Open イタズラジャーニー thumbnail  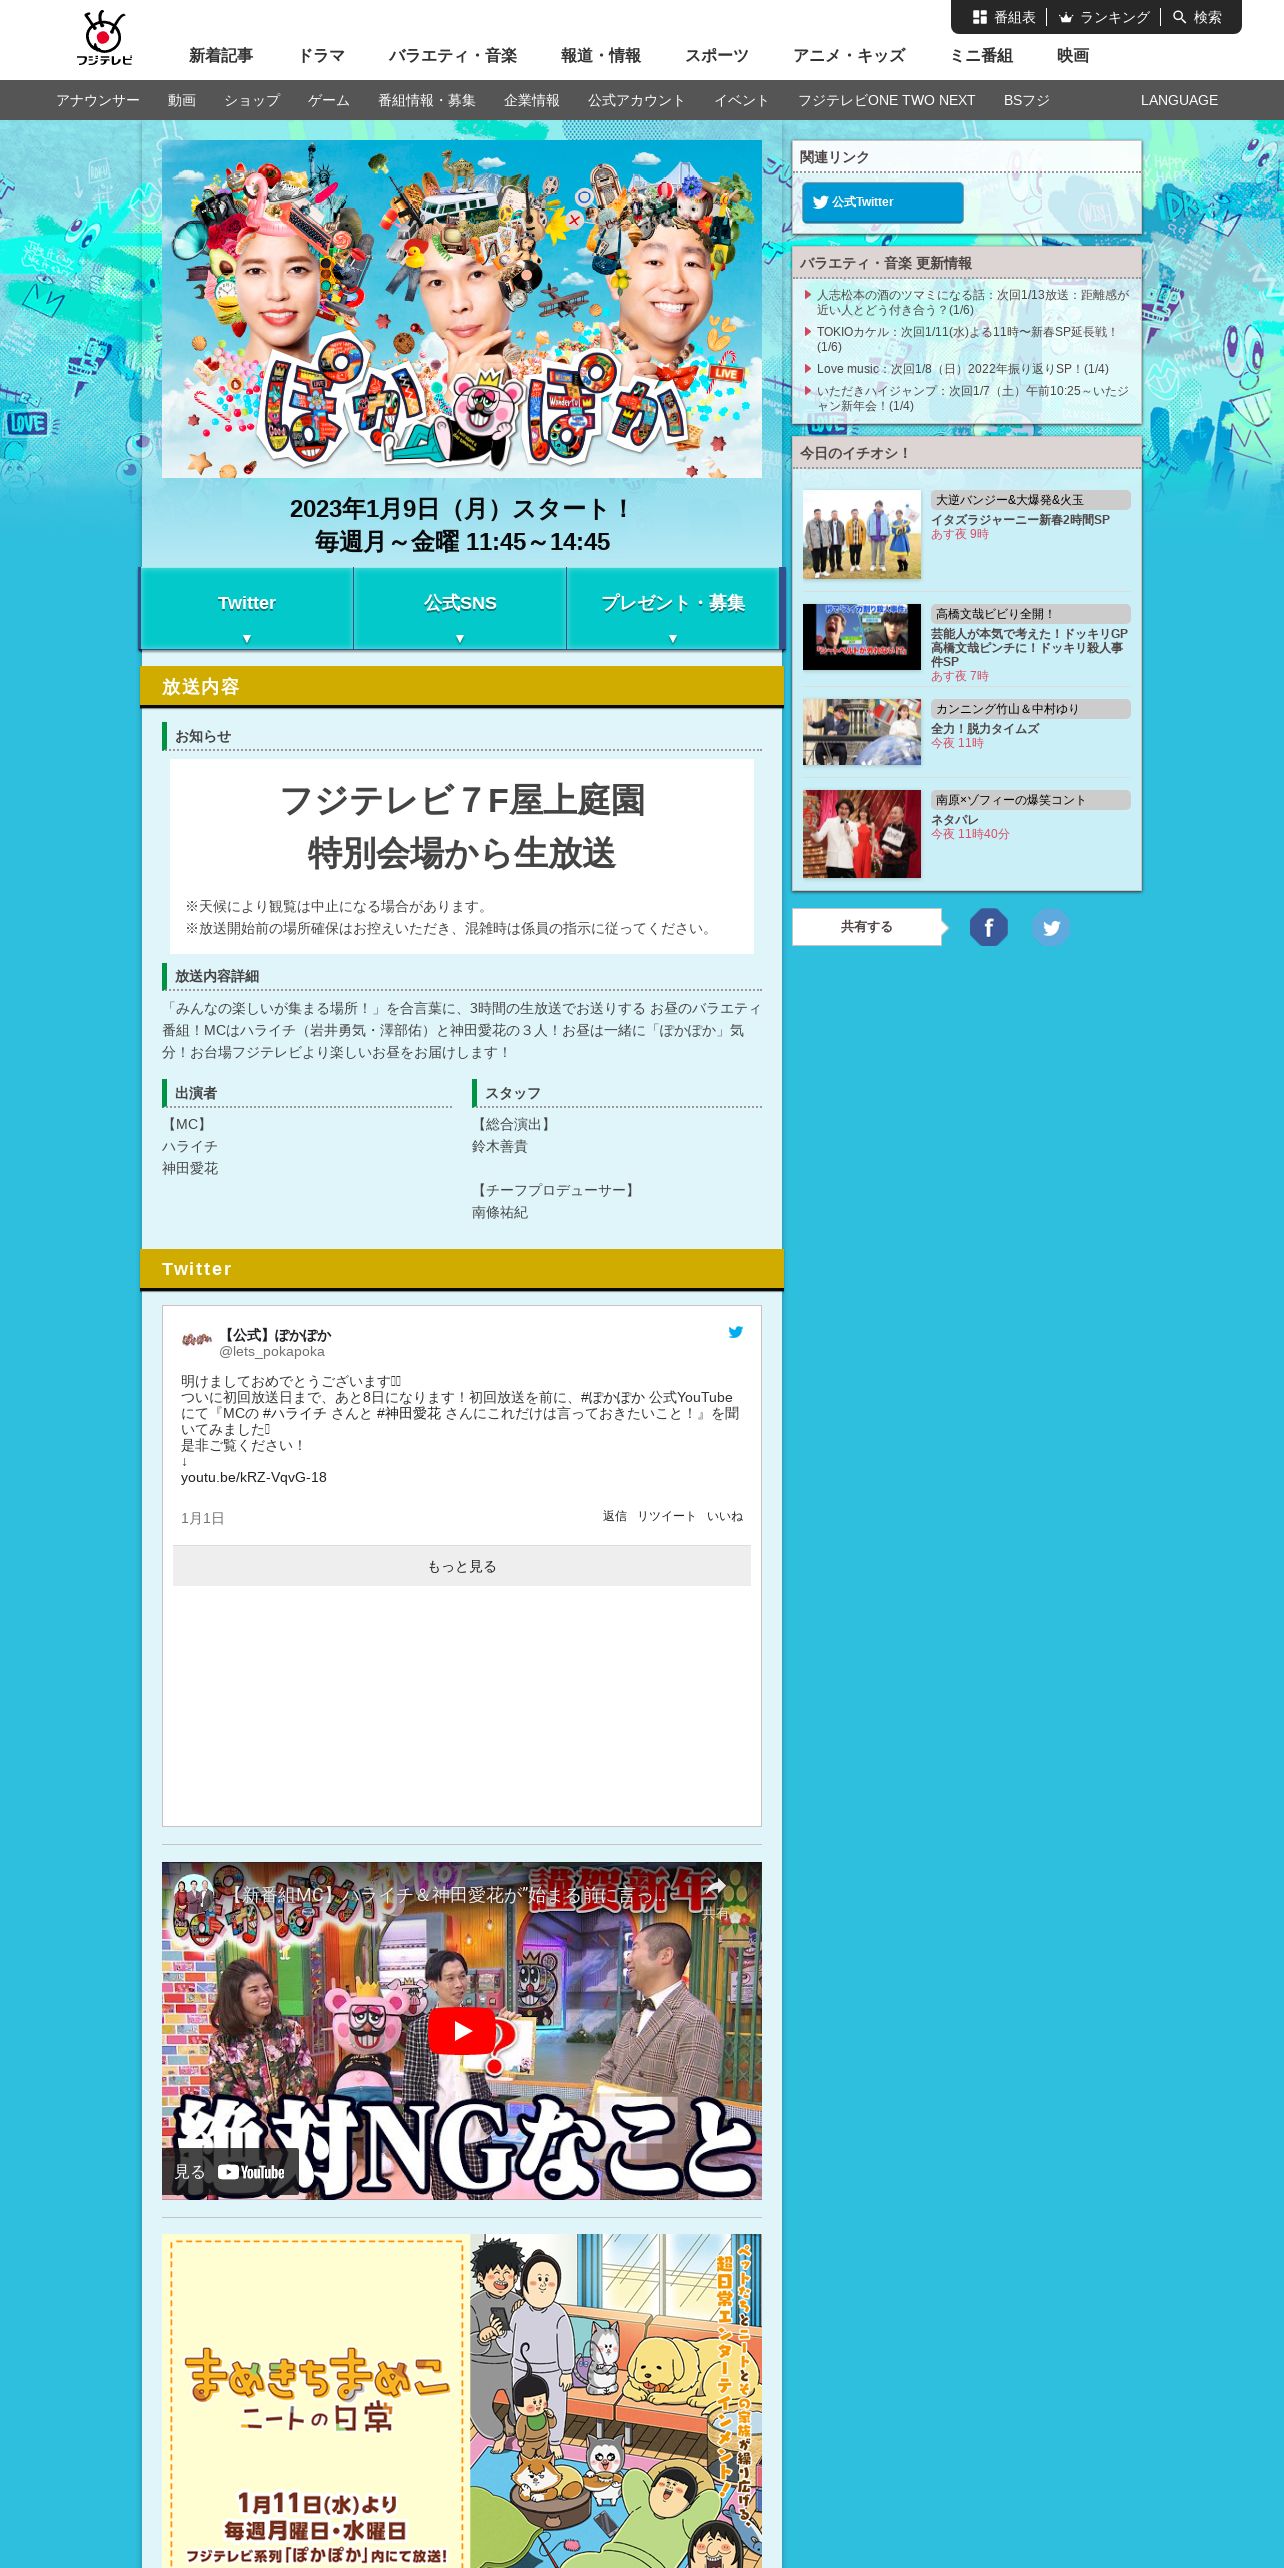[862, 534]
